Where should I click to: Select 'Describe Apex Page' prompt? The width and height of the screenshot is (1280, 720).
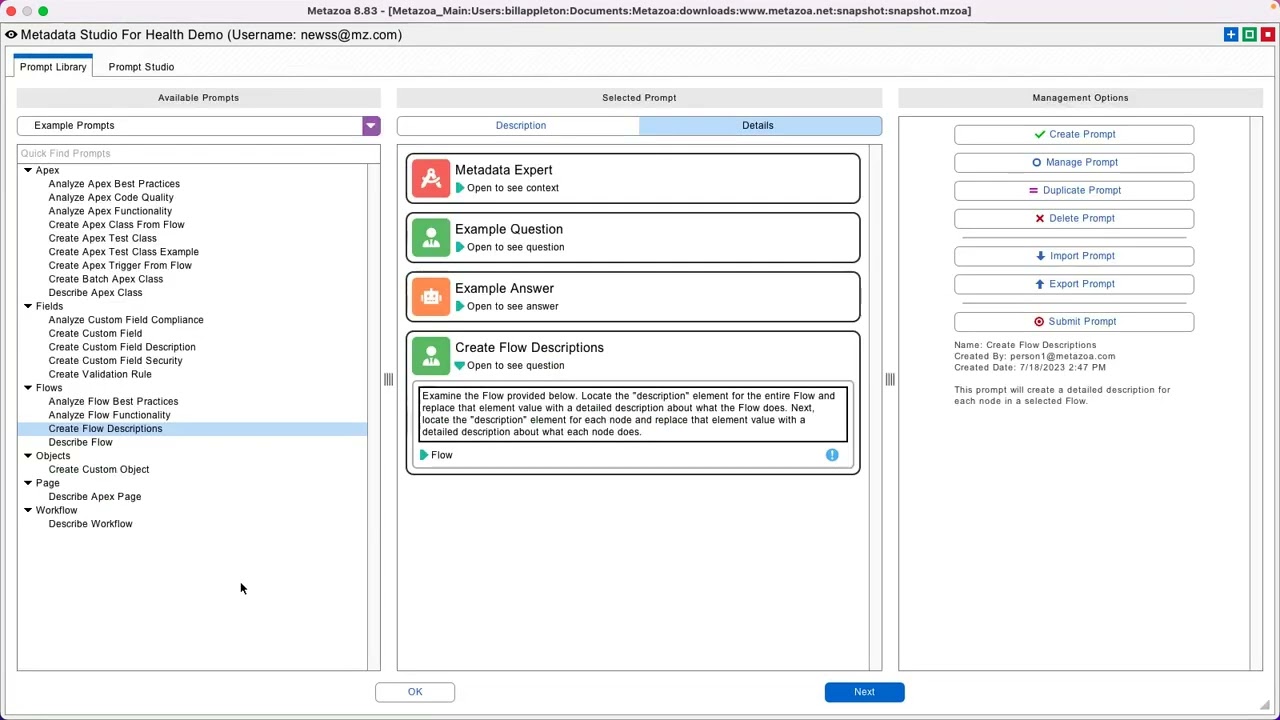[x=94, y=497]
